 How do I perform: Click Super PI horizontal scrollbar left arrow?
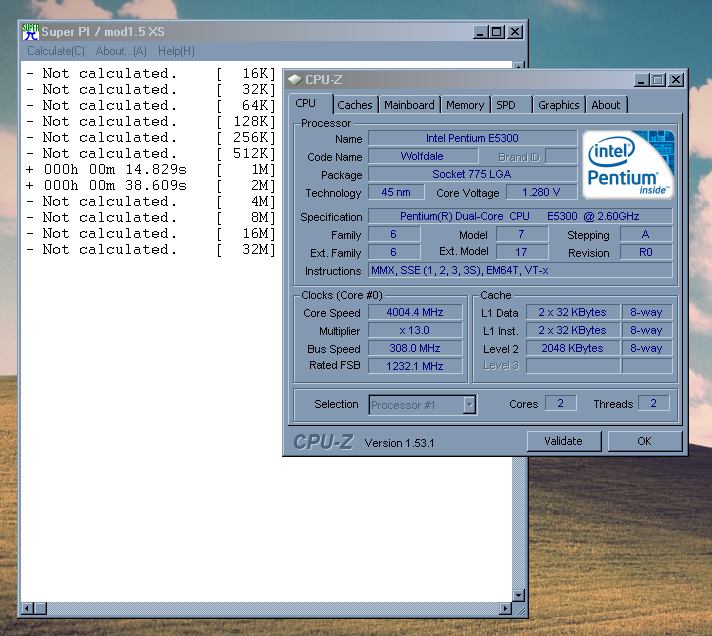[27, 608]
